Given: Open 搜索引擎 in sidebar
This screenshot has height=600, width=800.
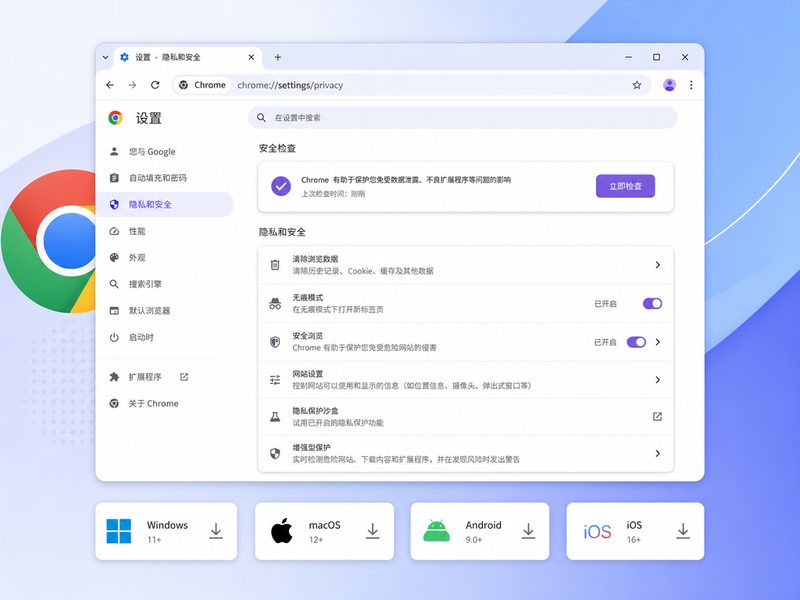Looking at the screenshot, I should [x=165, y=284].
